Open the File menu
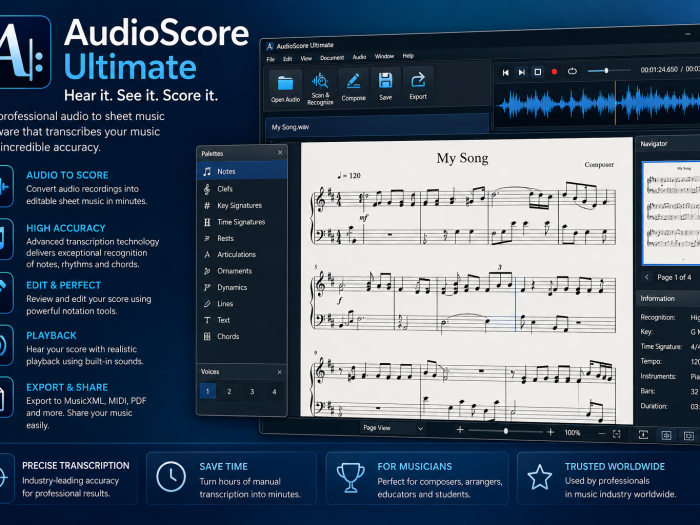This screenshot has width=700, height=525. (271, 59)
